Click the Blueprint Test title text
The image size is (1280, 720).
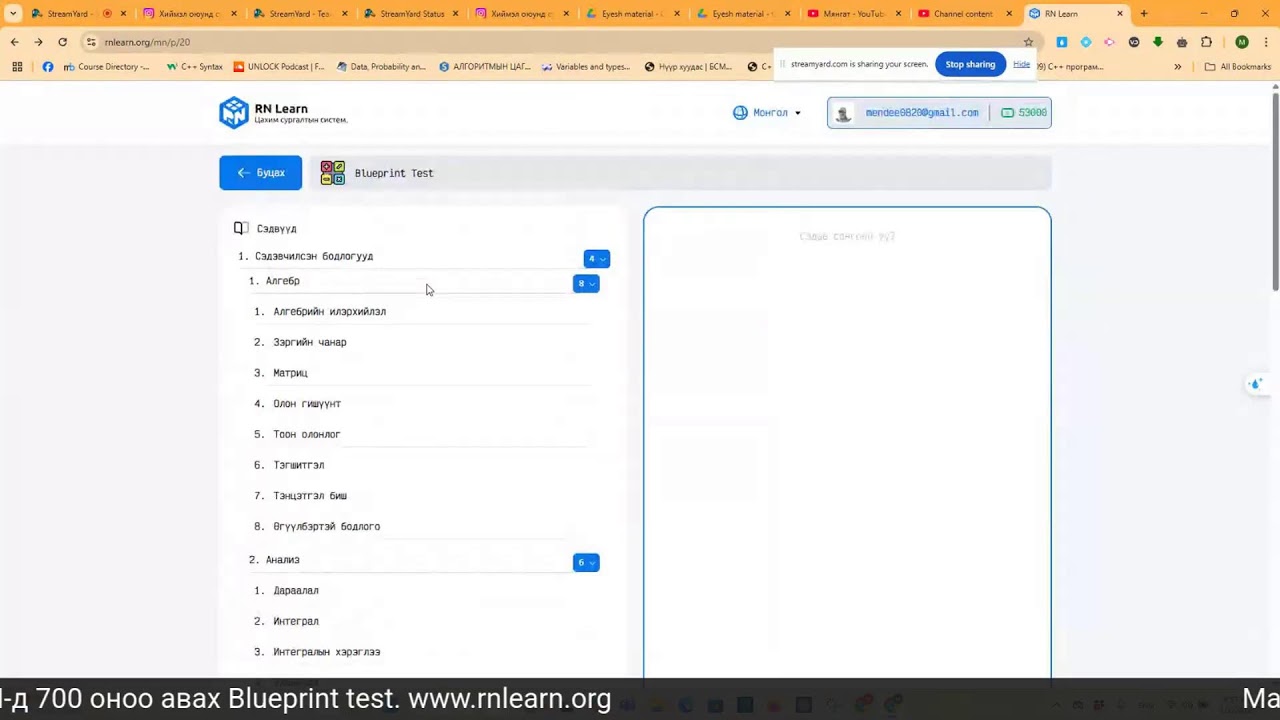pos(394,173)
